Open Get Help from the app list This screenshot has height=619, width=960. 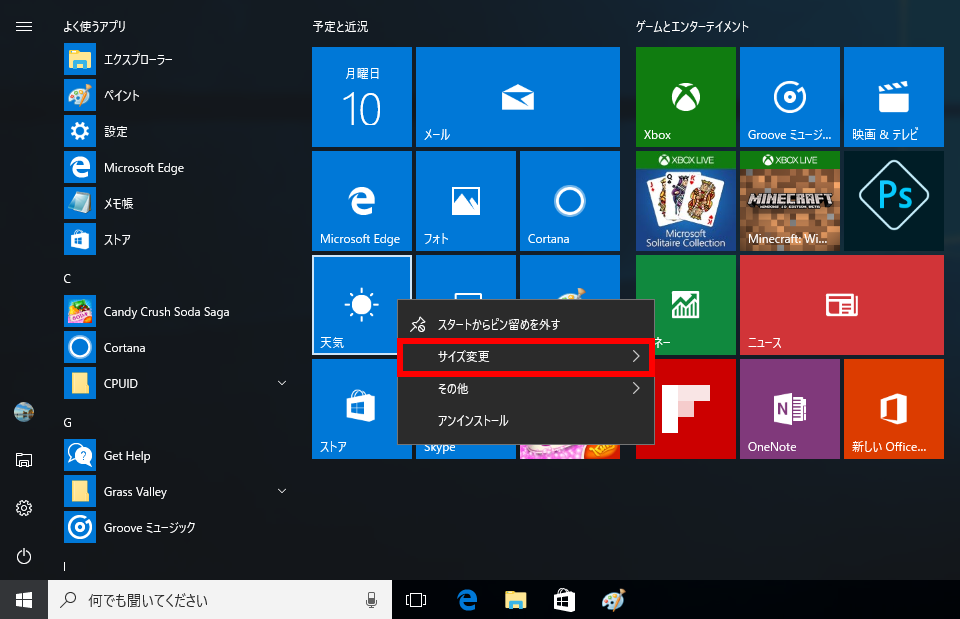coord(174,456)
